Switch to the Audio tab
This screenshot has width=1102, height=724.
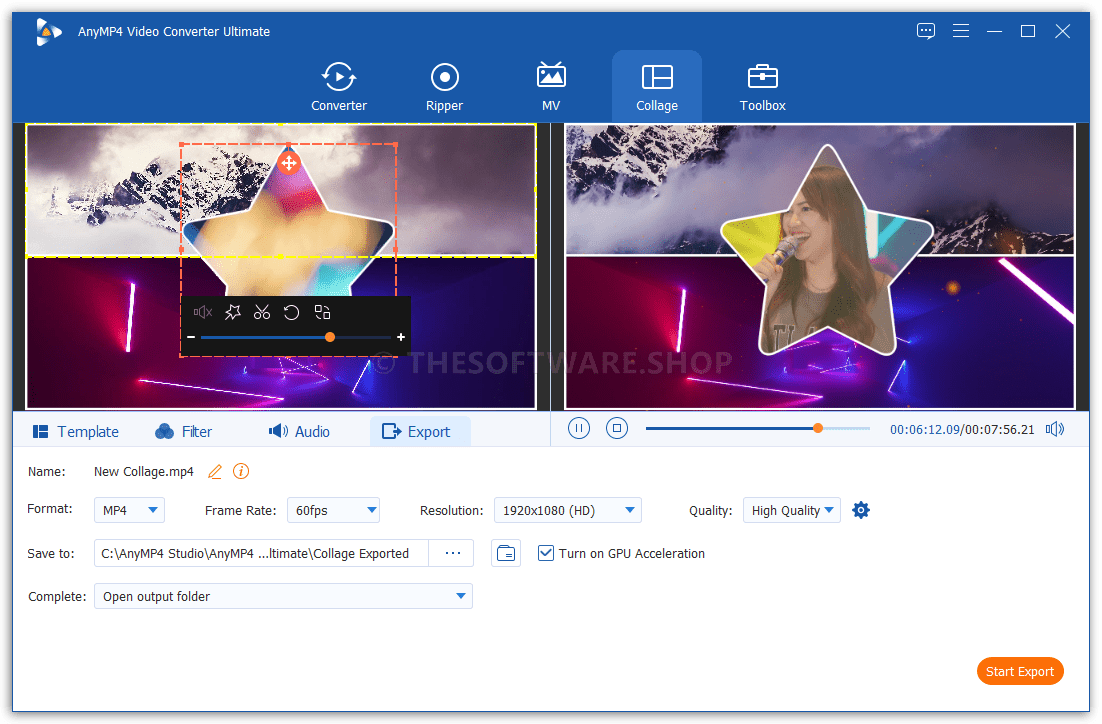point(299,432)
